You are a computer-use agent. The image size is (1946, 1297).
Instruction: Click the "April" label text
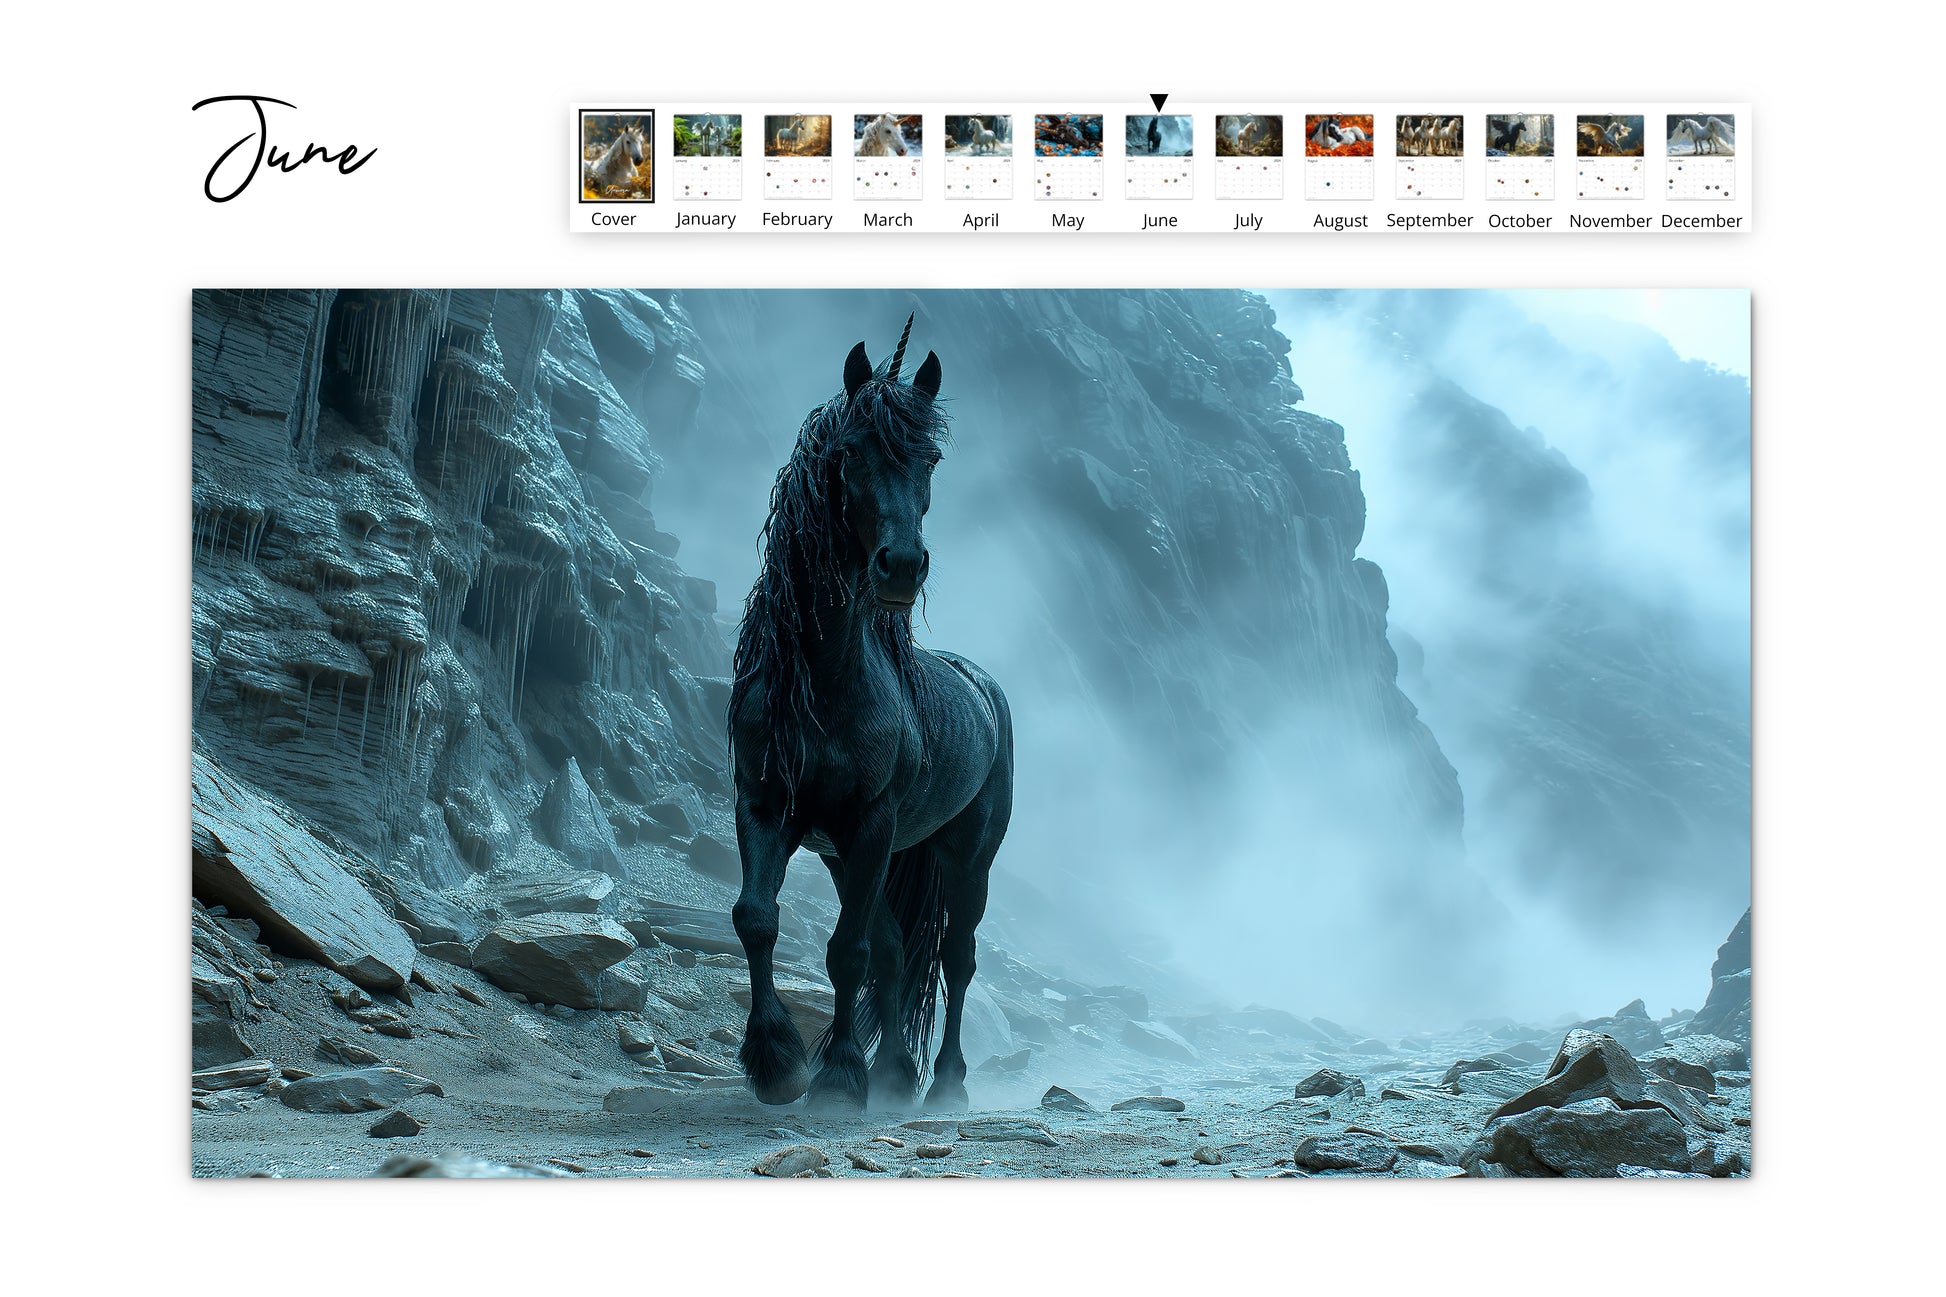point(980,220)
